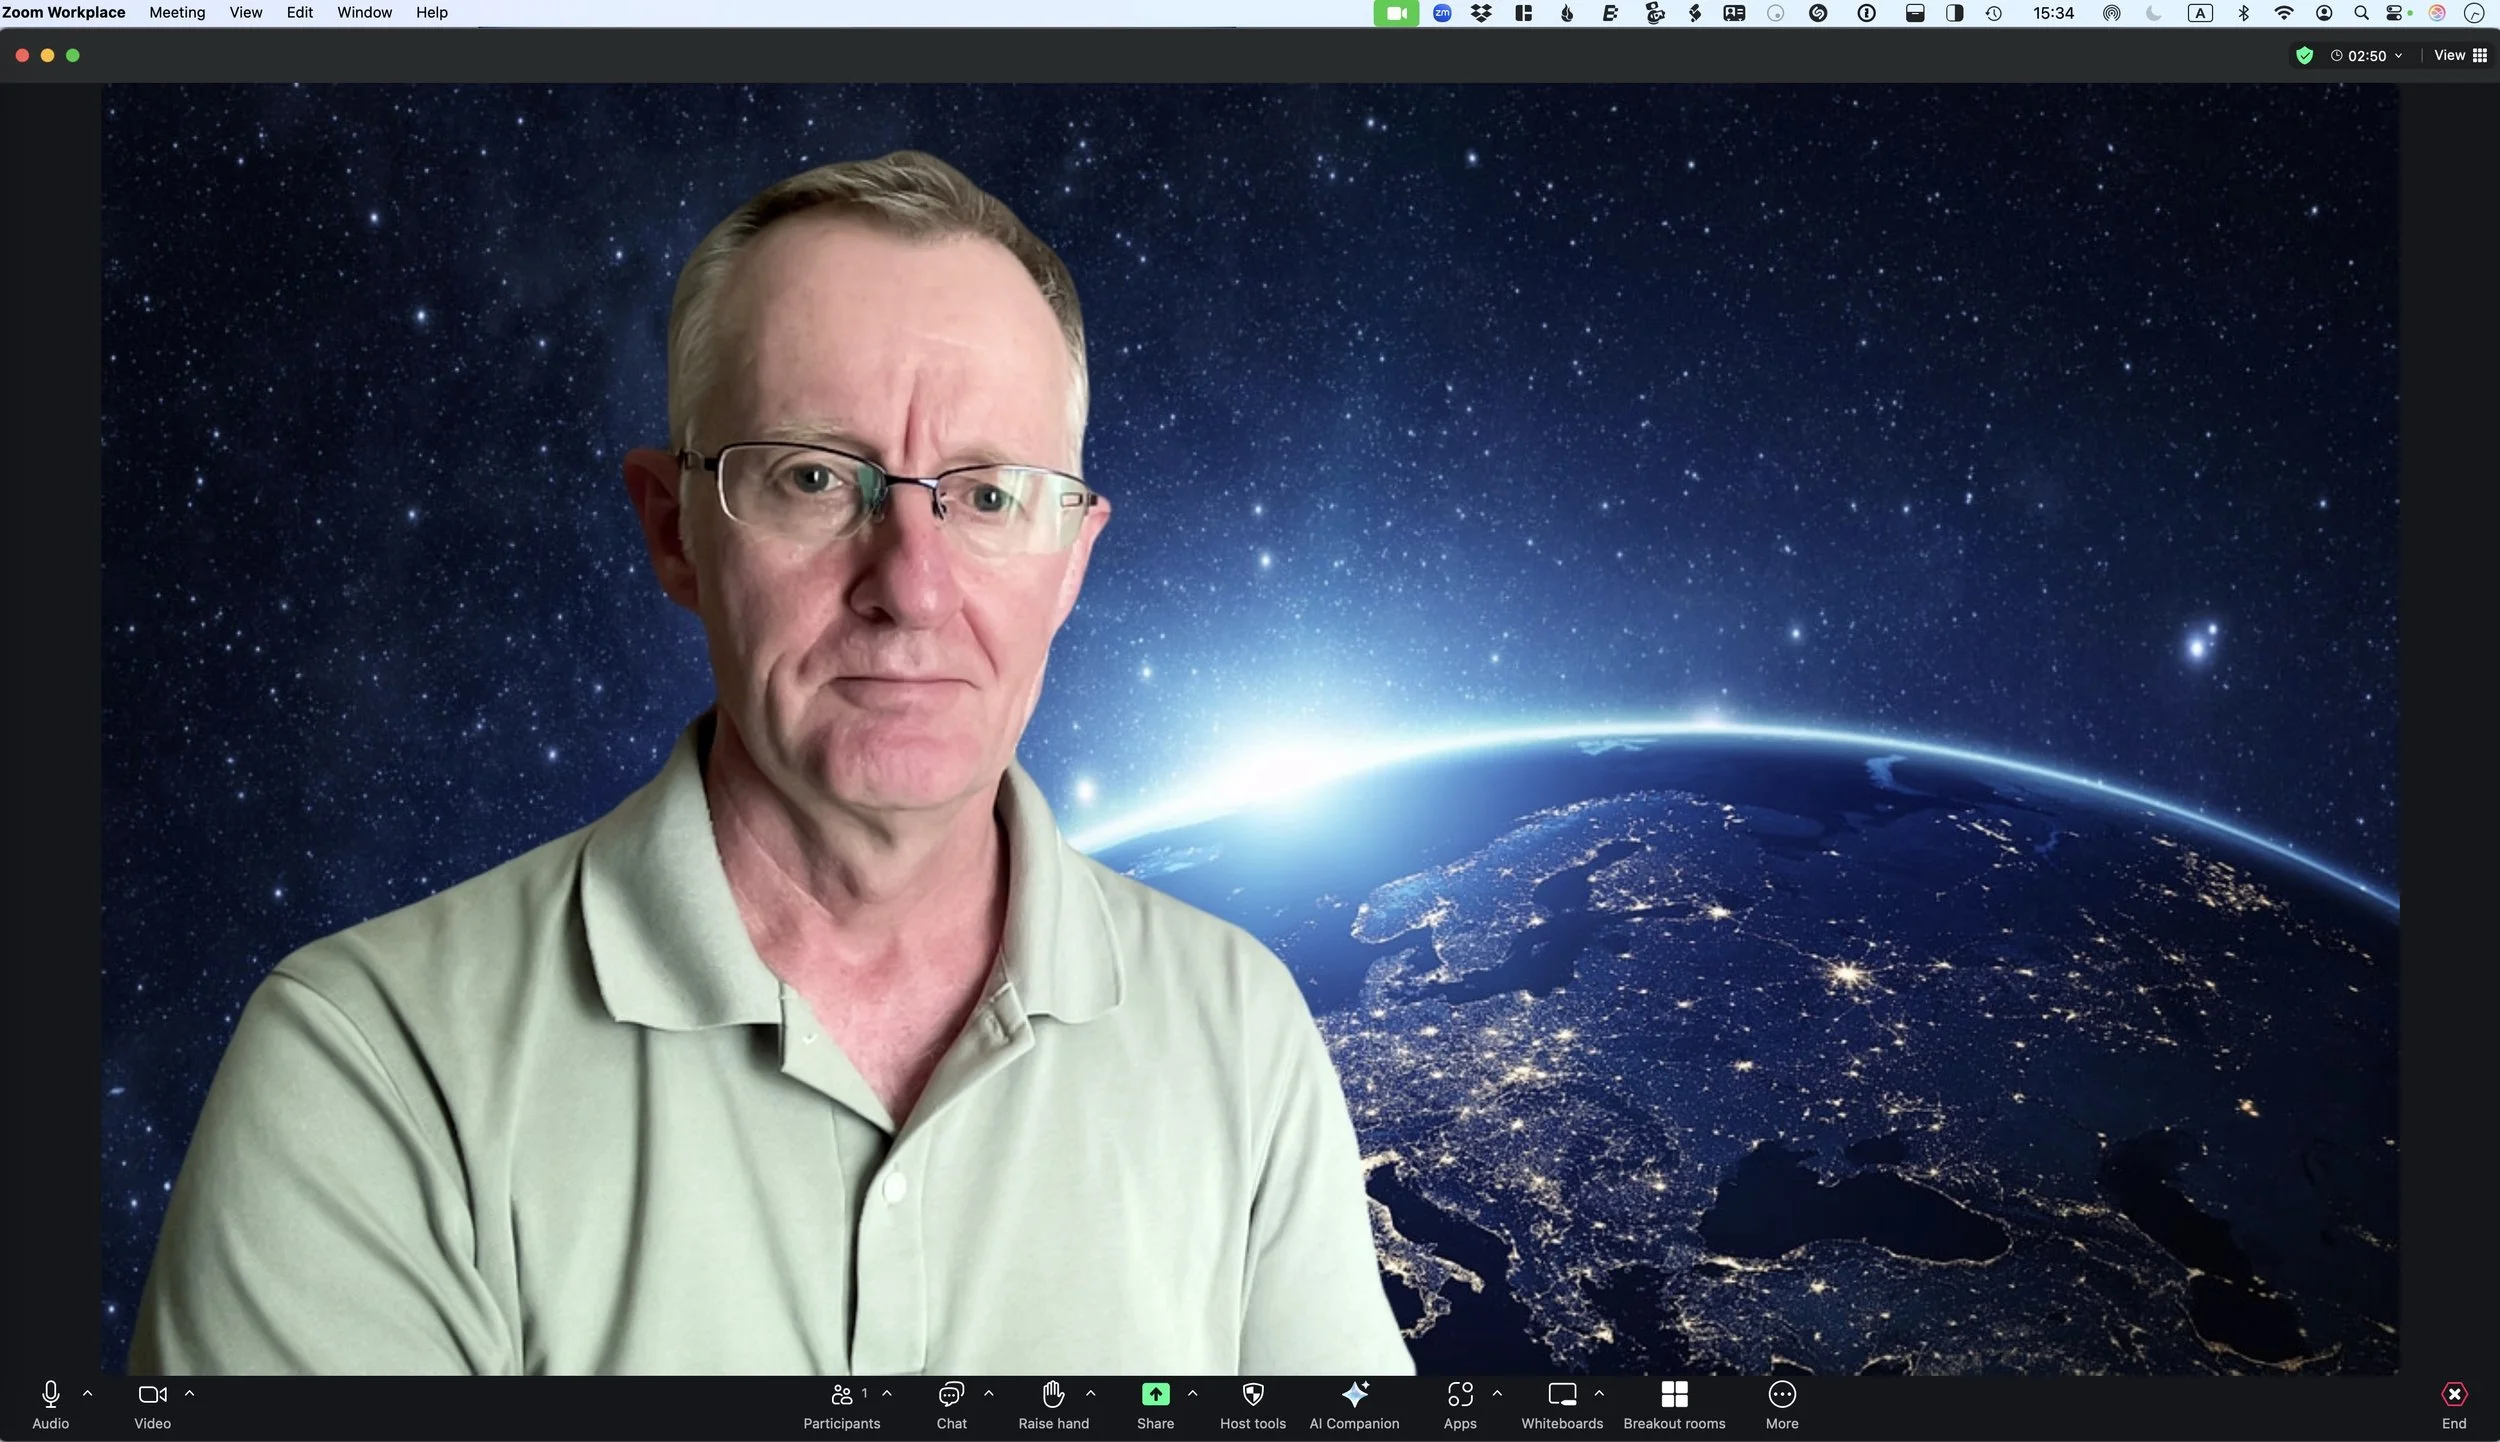This screenshot has width=2500, height=1442.
Task: Open the Window menu
Action: click(364, 13)
